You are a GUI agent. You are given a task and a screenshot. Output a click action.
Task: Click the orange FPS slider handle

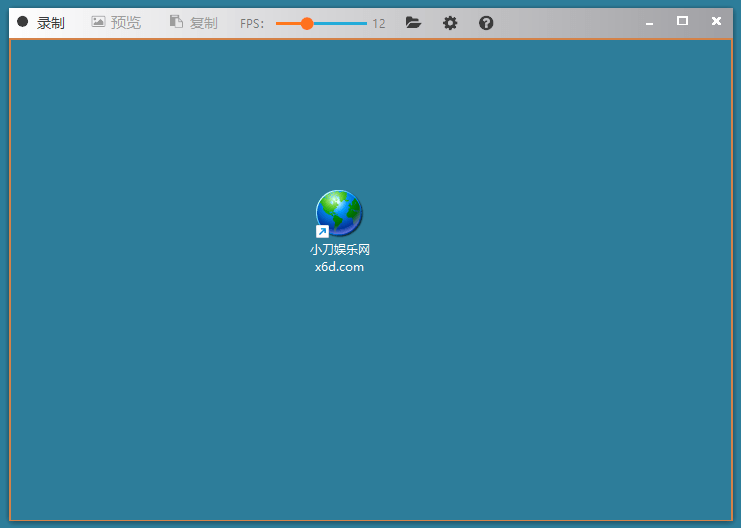click(306, 23)
